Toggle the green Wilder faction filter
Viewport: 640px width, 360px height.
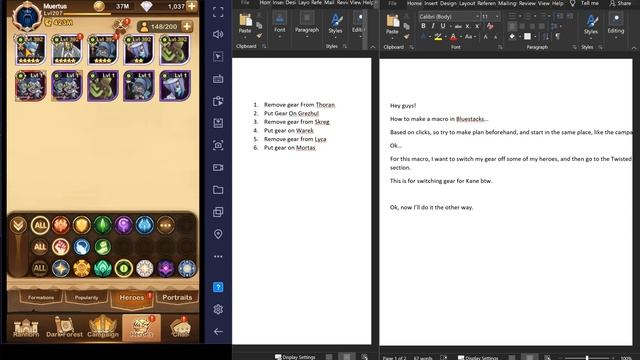[102, 225]
